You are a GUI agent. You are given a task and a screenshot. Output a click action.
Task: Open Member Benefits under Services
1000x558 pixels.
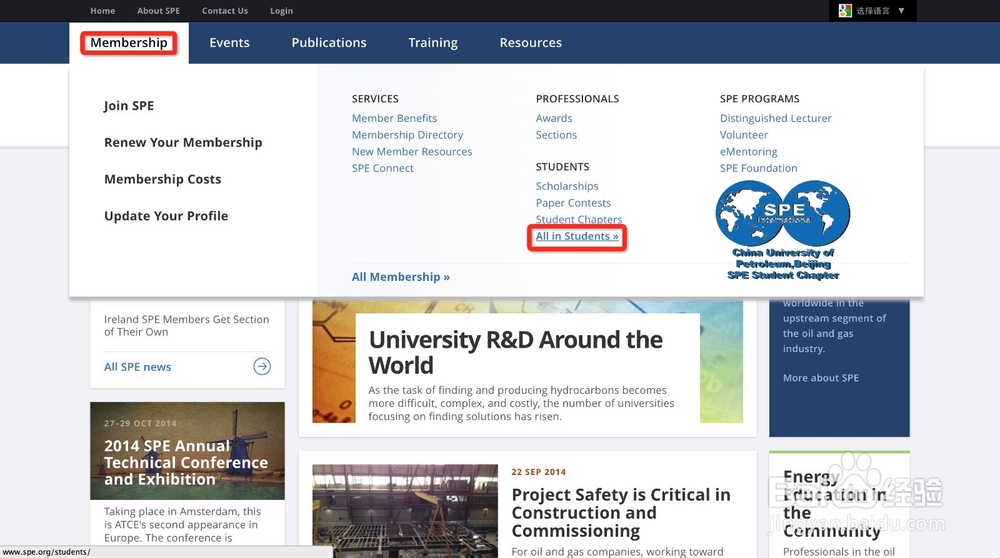(394, 118)
